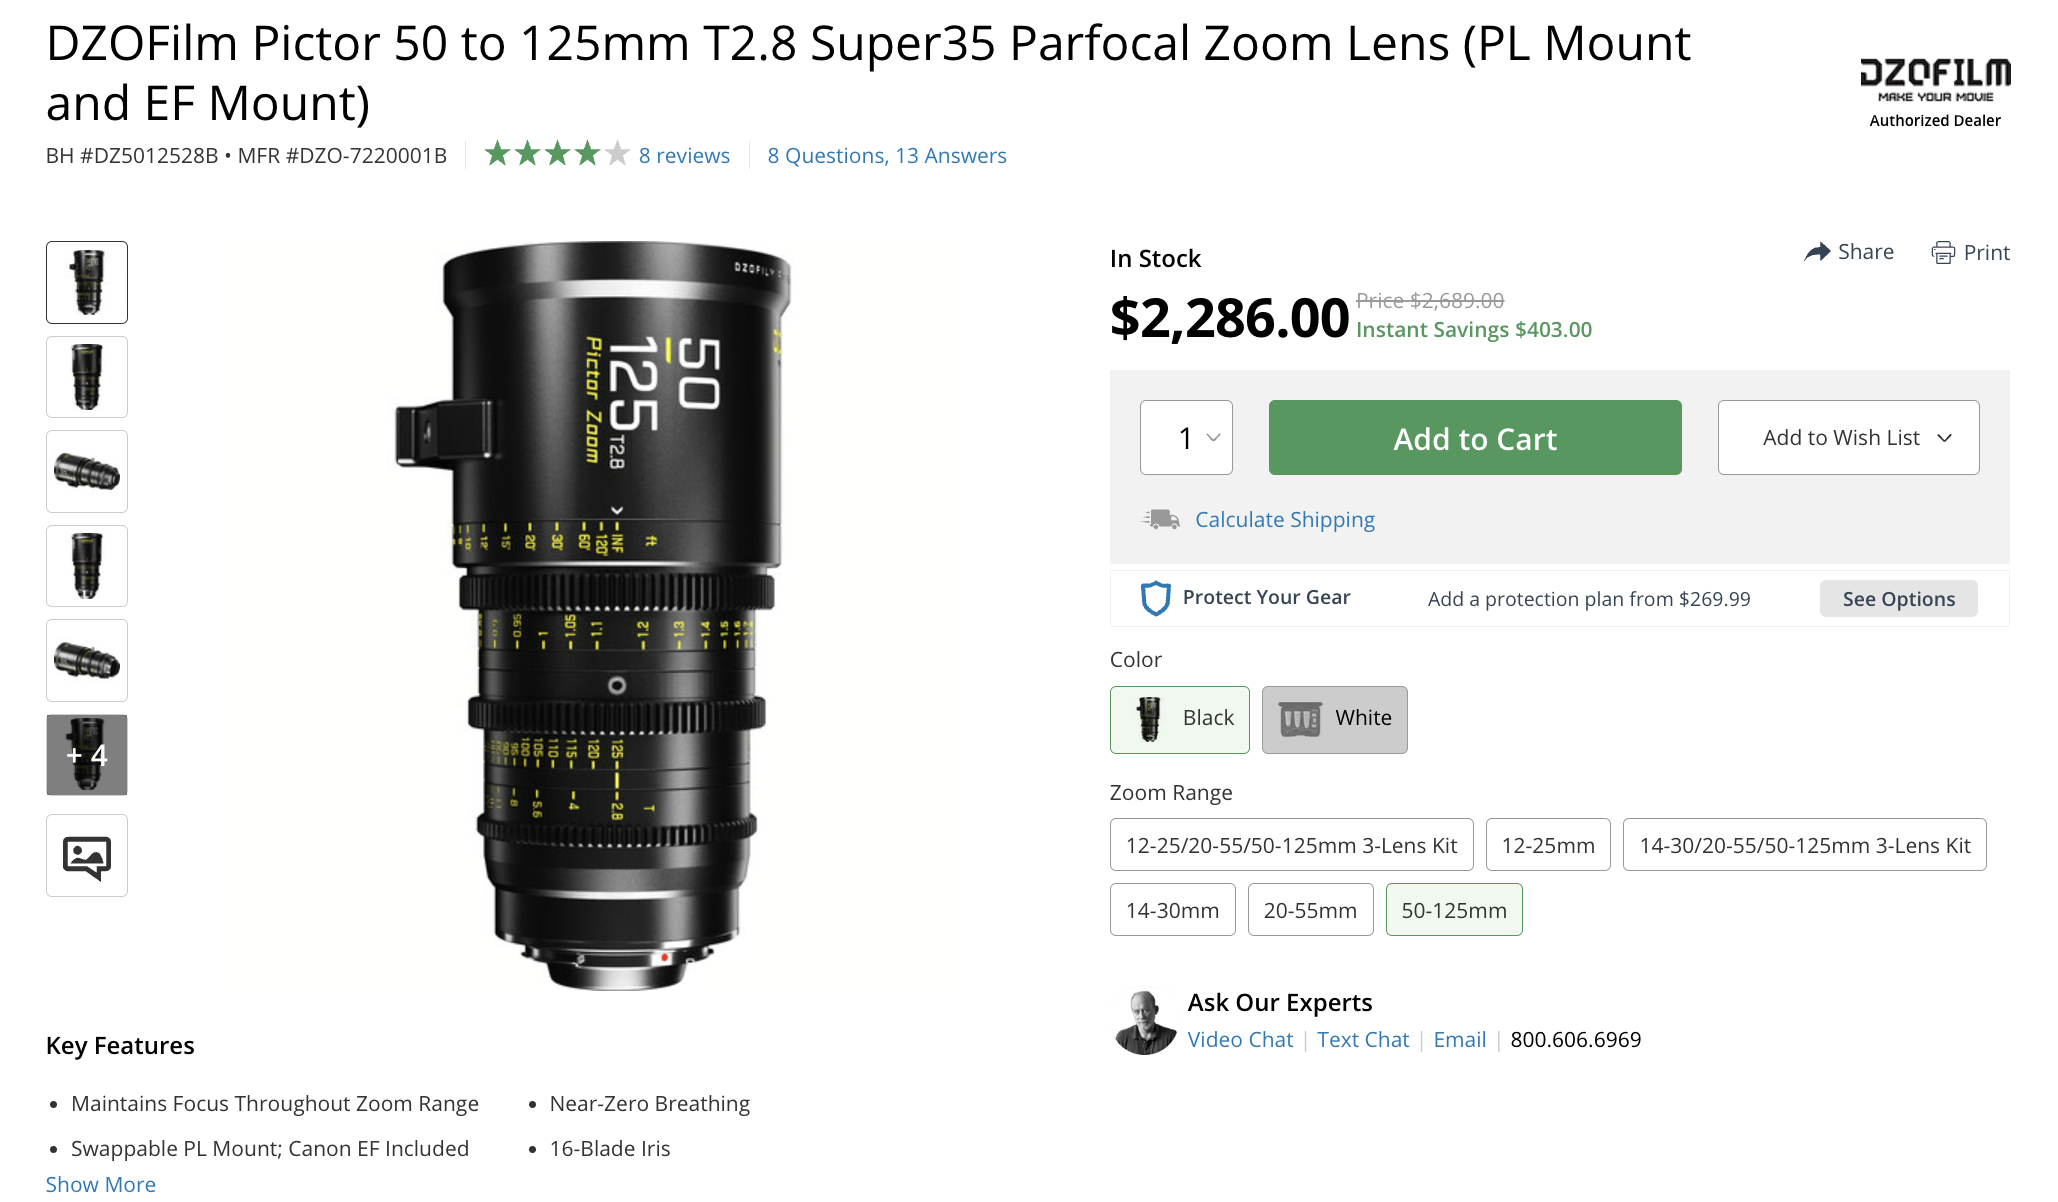
Task: Click the Share arrow icon
Action: coord(1816,252)
